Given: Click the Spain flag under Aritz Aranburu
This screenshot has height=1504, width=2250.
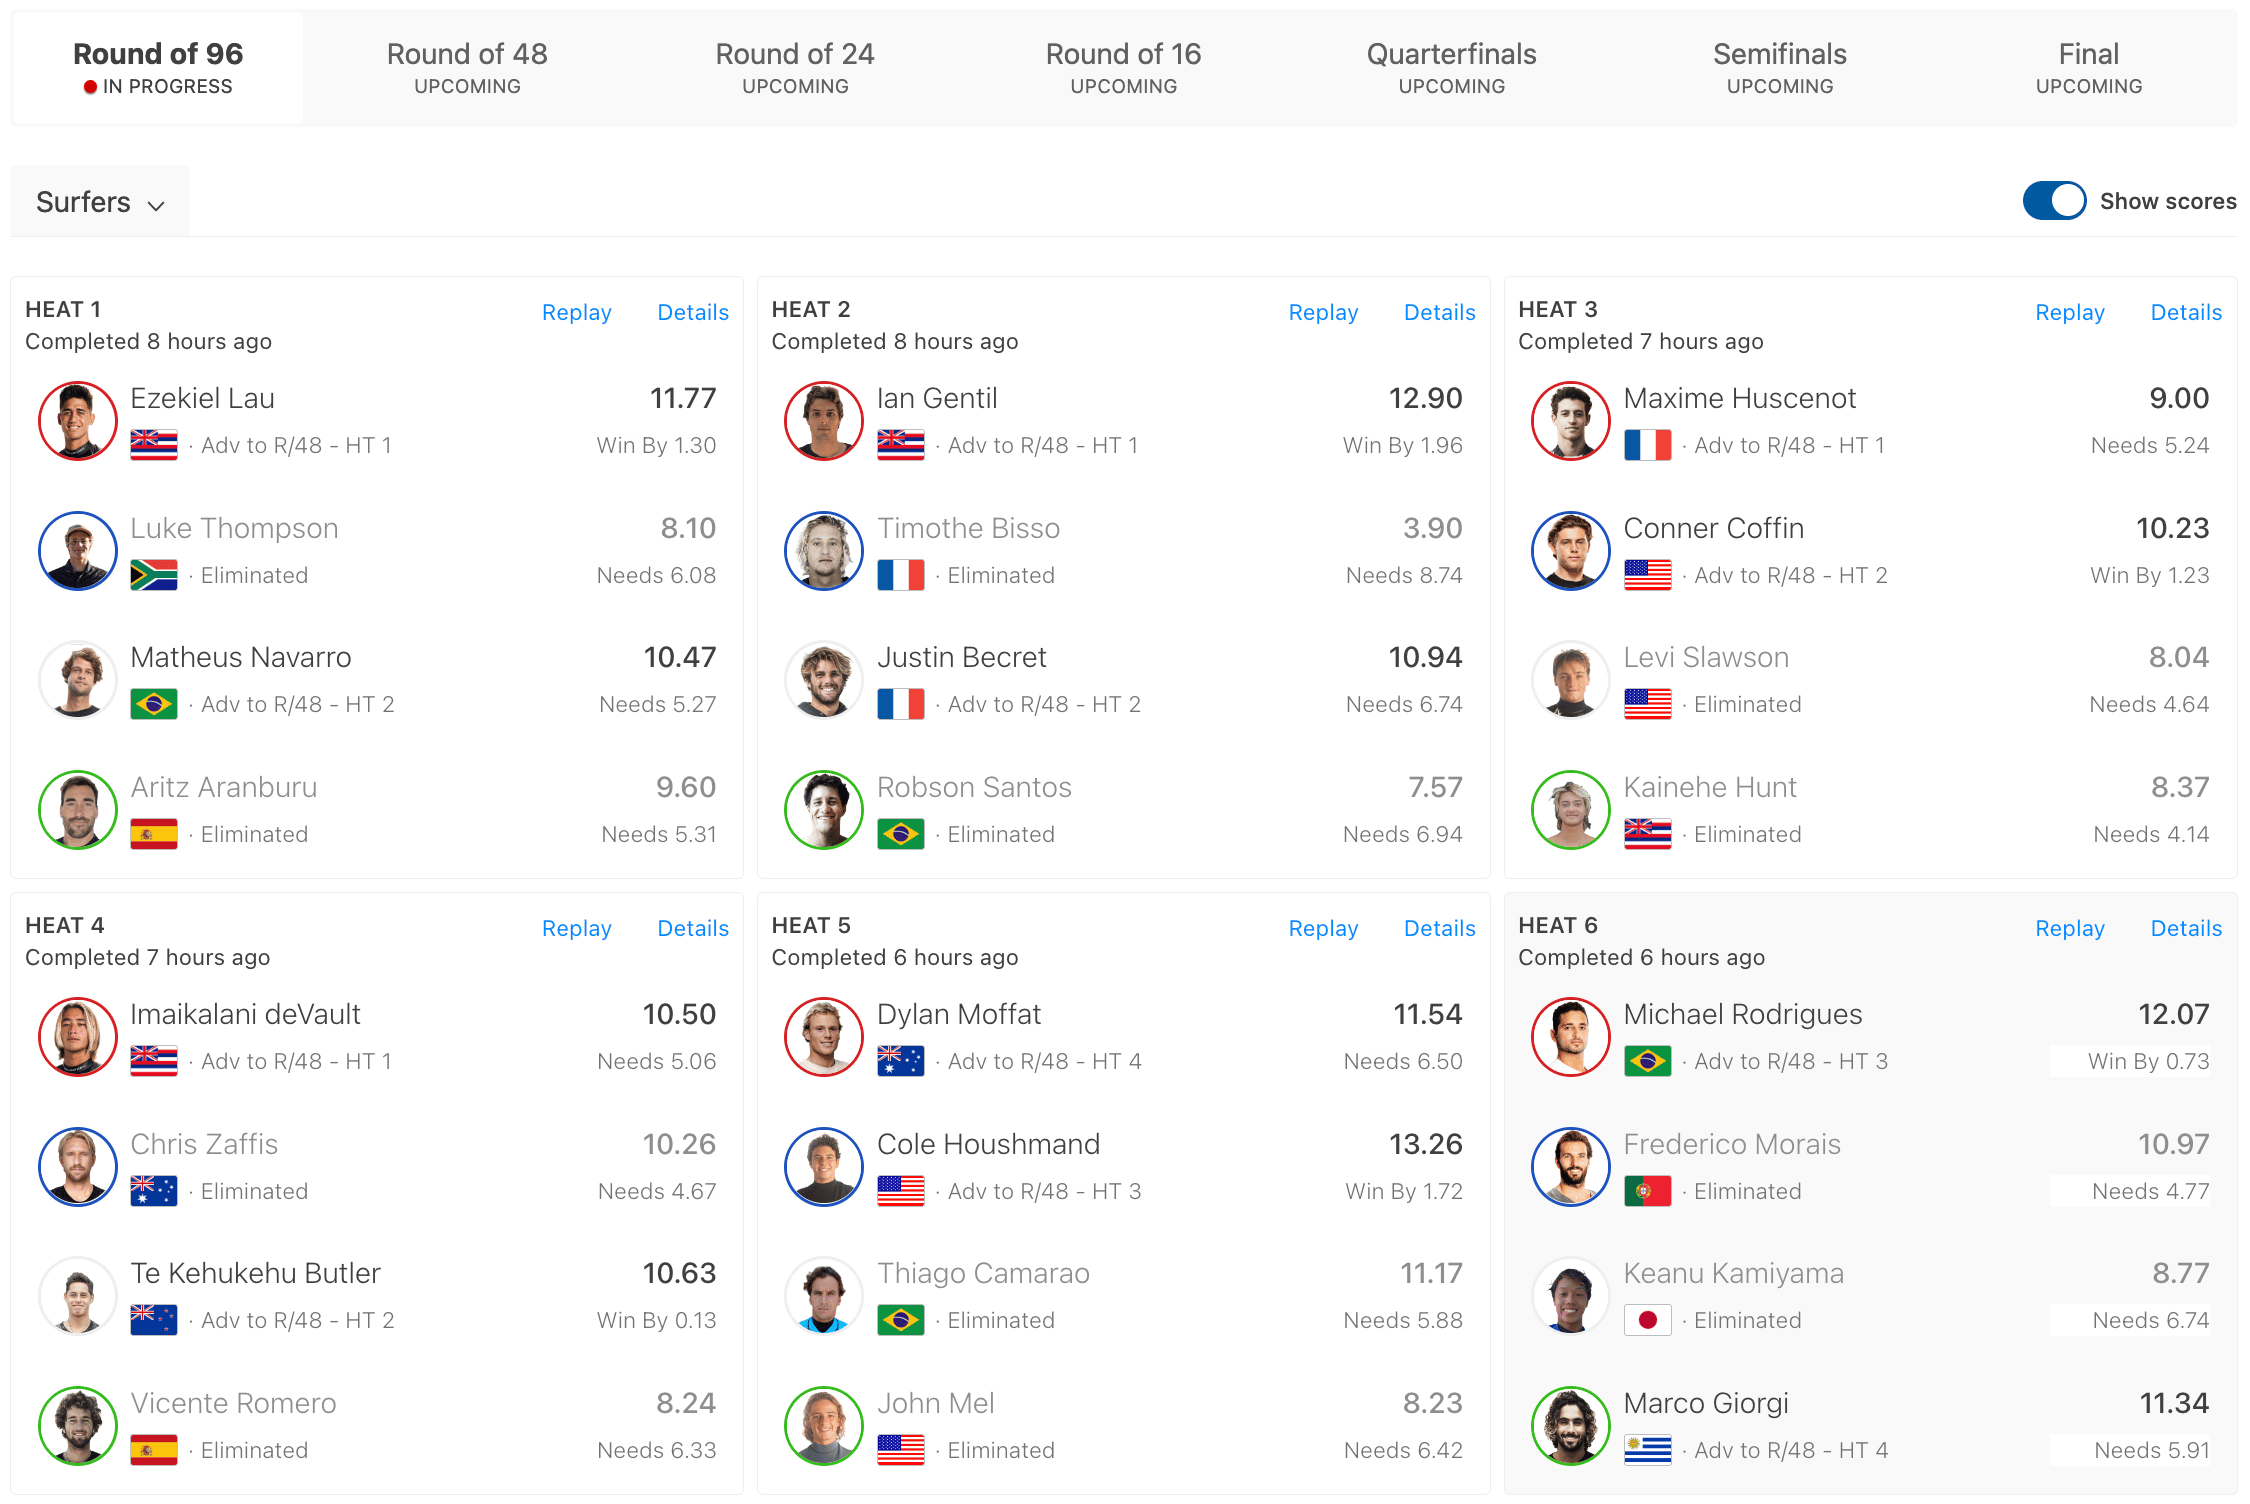Looking at the screenshot, I should [x=154, y=834].
